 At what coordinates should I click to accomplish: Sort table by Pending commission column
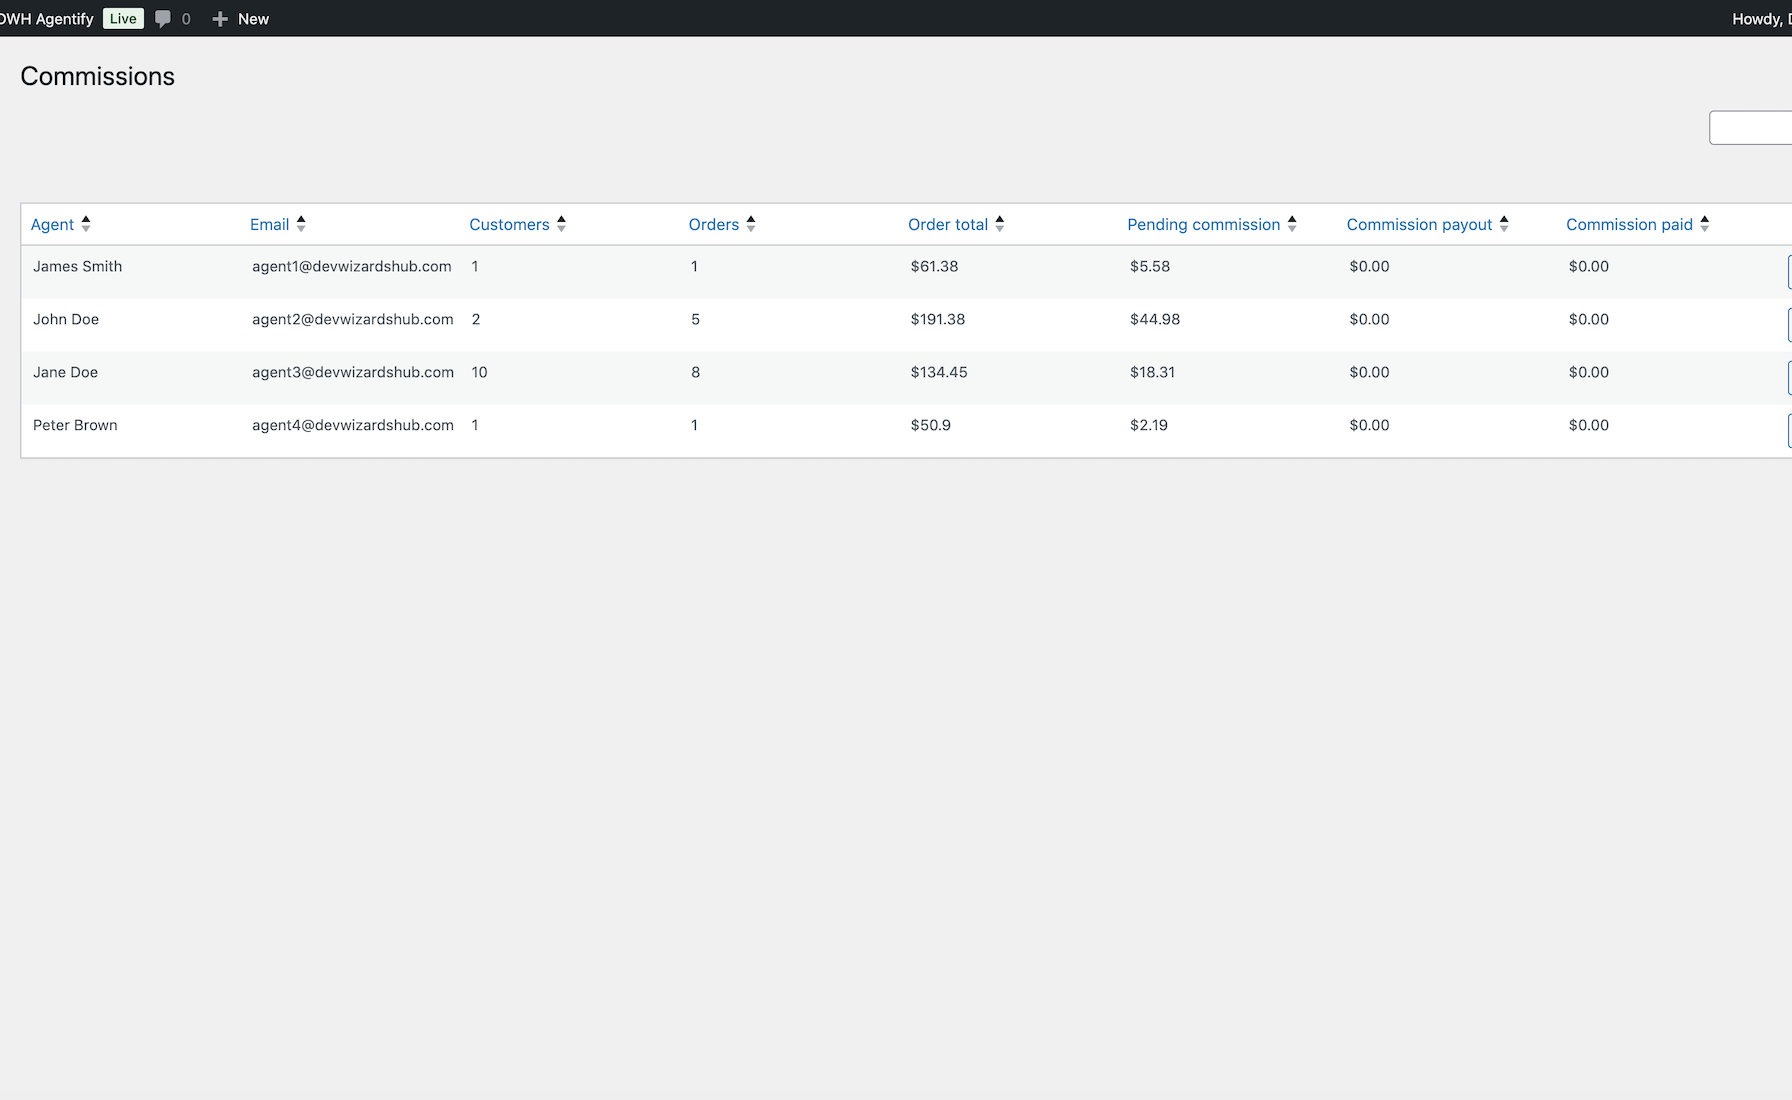tap(1204, 225)
